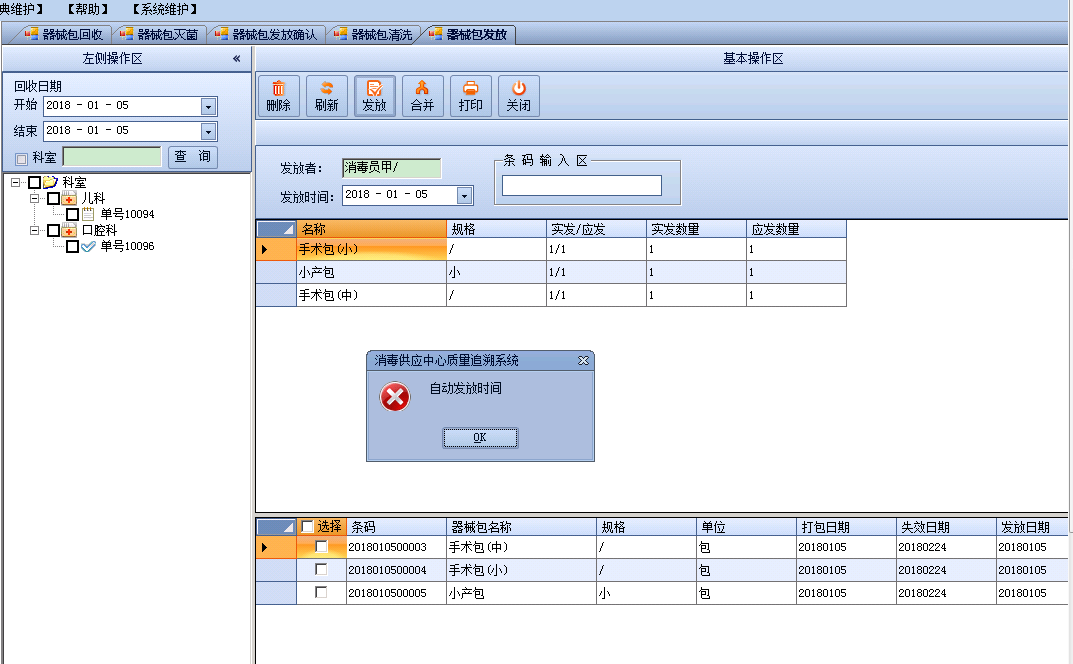
Task: Check the box for barcode 2018010500004
Action: tap(321, 569)
